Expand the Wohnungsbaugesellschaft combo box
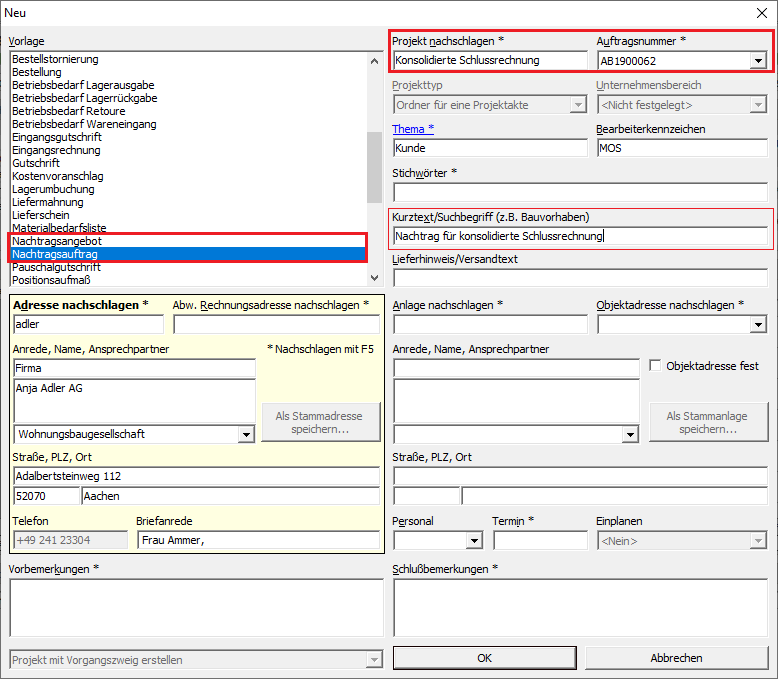This screenshot has width=778, height=679. coord(246,435)
